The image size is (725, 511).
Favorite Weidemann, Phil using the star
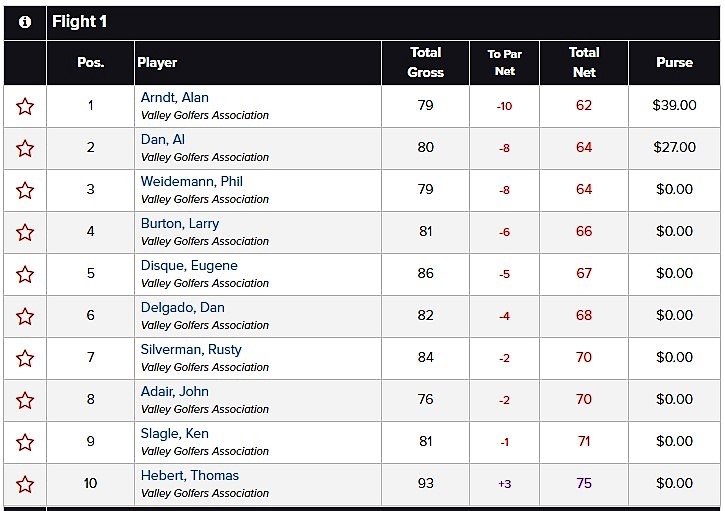[x=25, y=191]
